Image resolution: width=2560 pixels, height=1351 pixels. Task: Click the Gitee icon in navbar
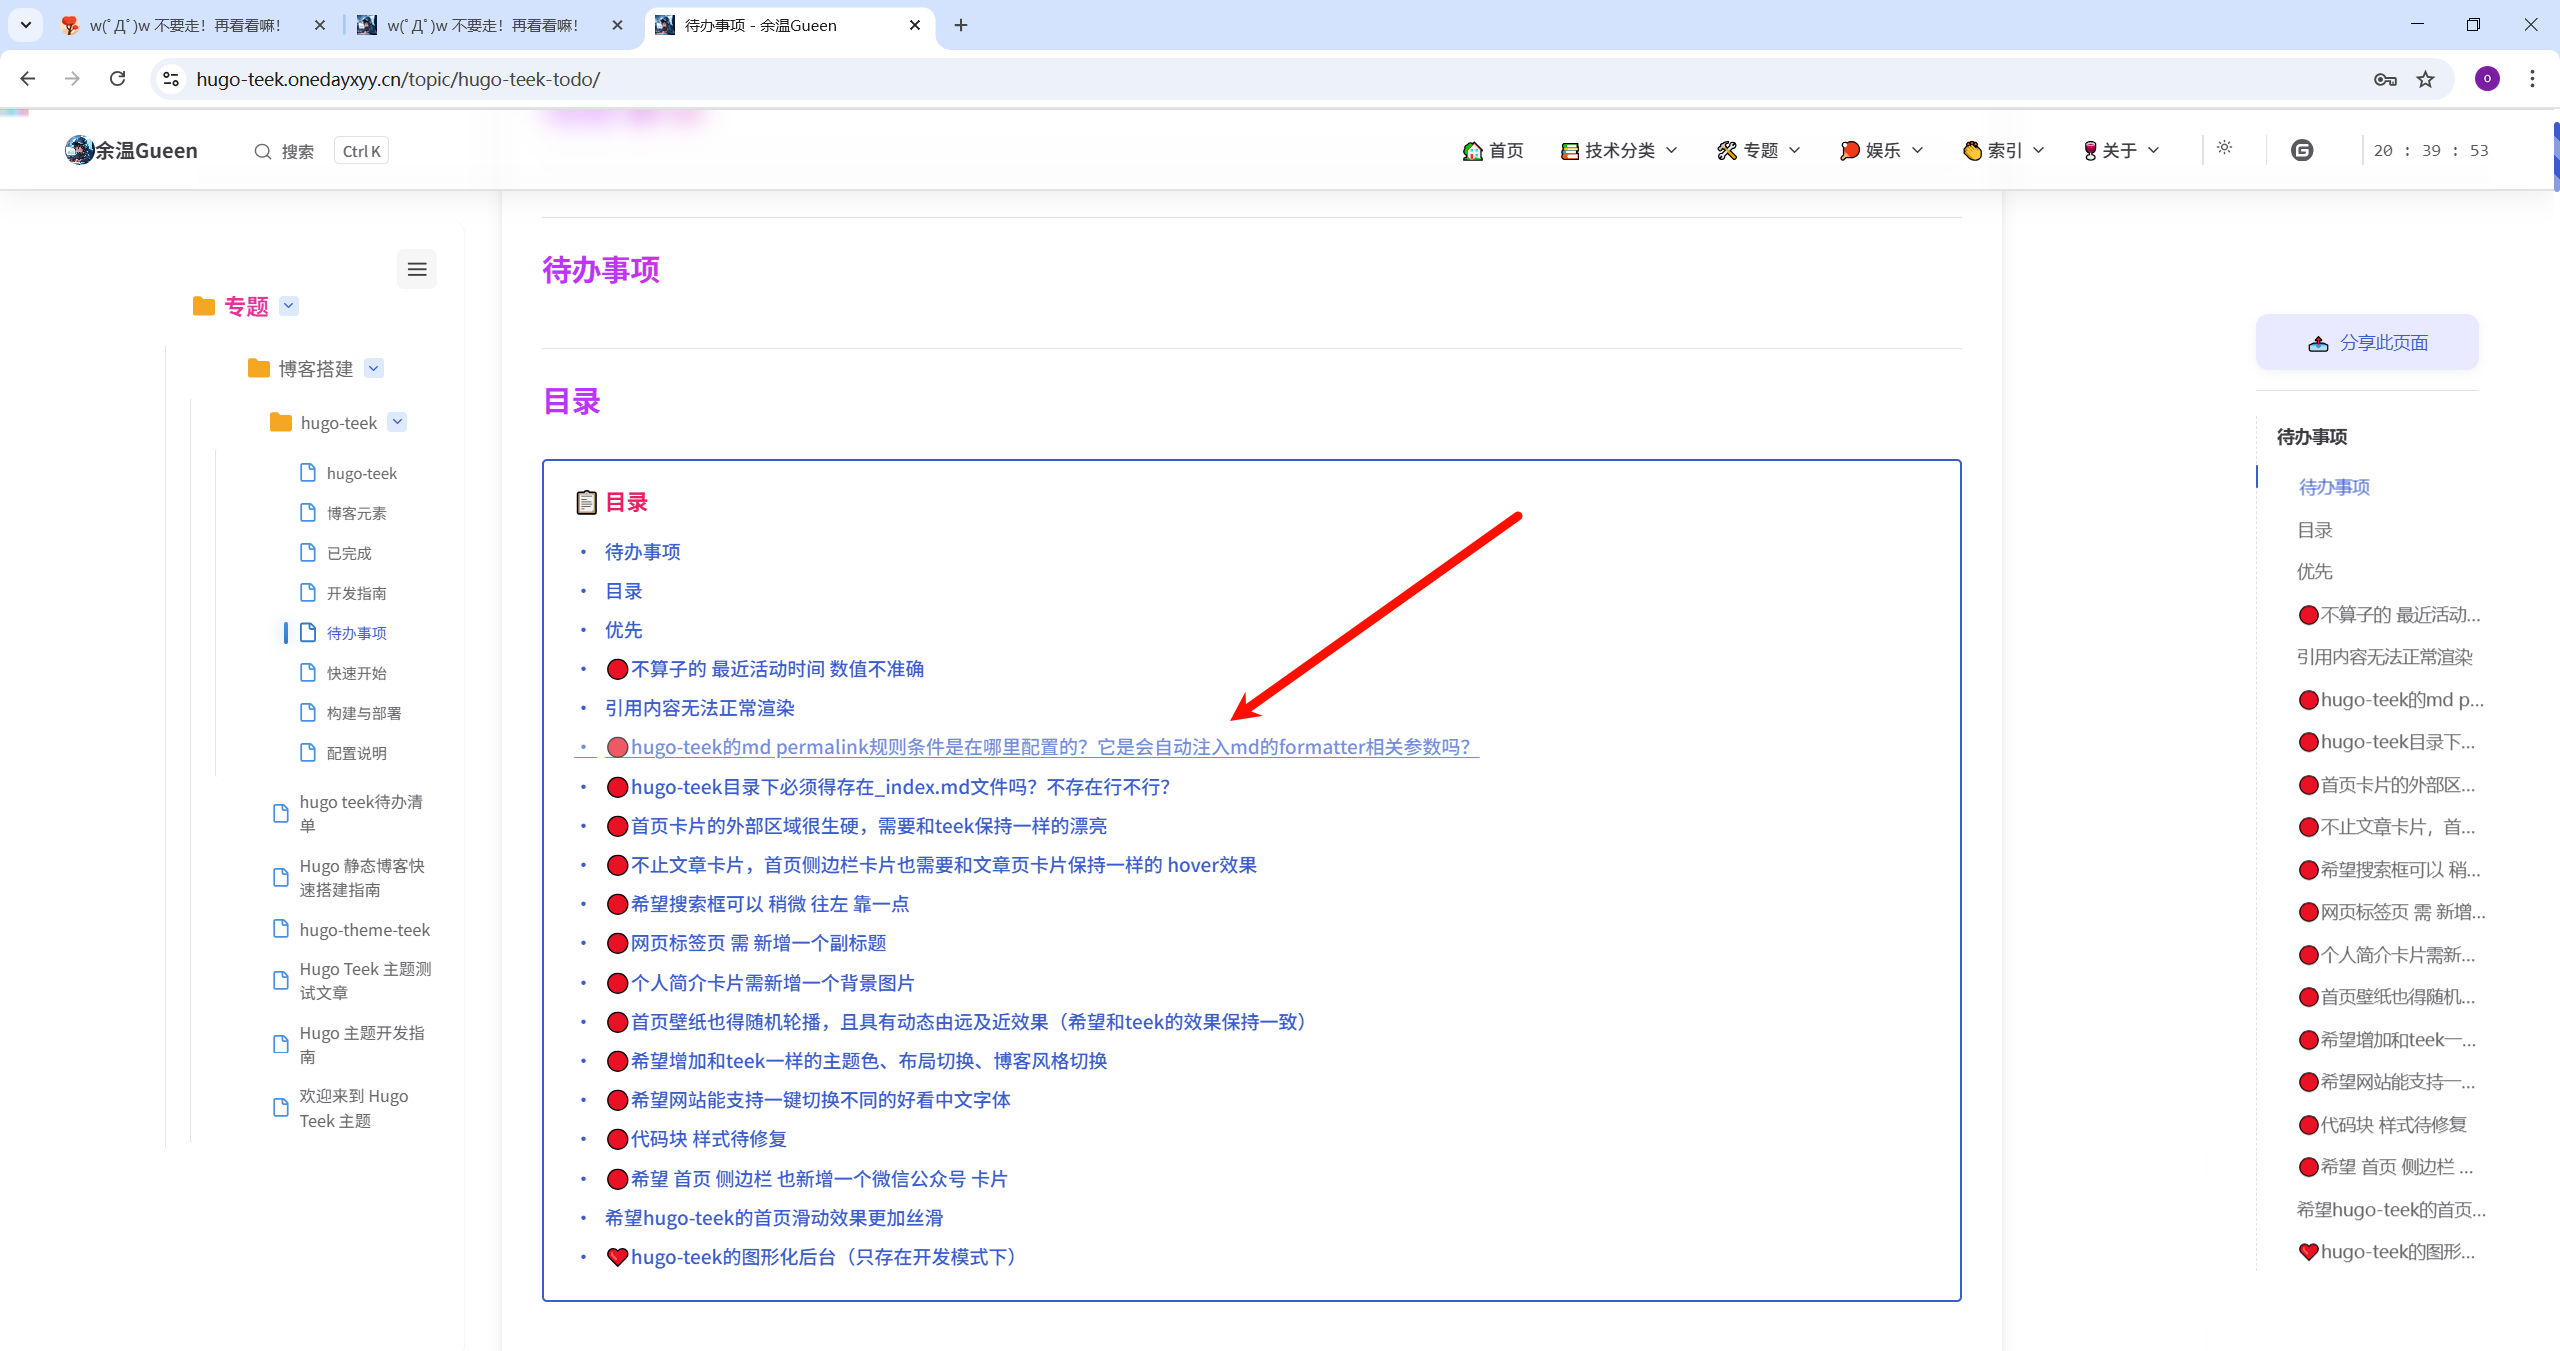coord(2302,150)
